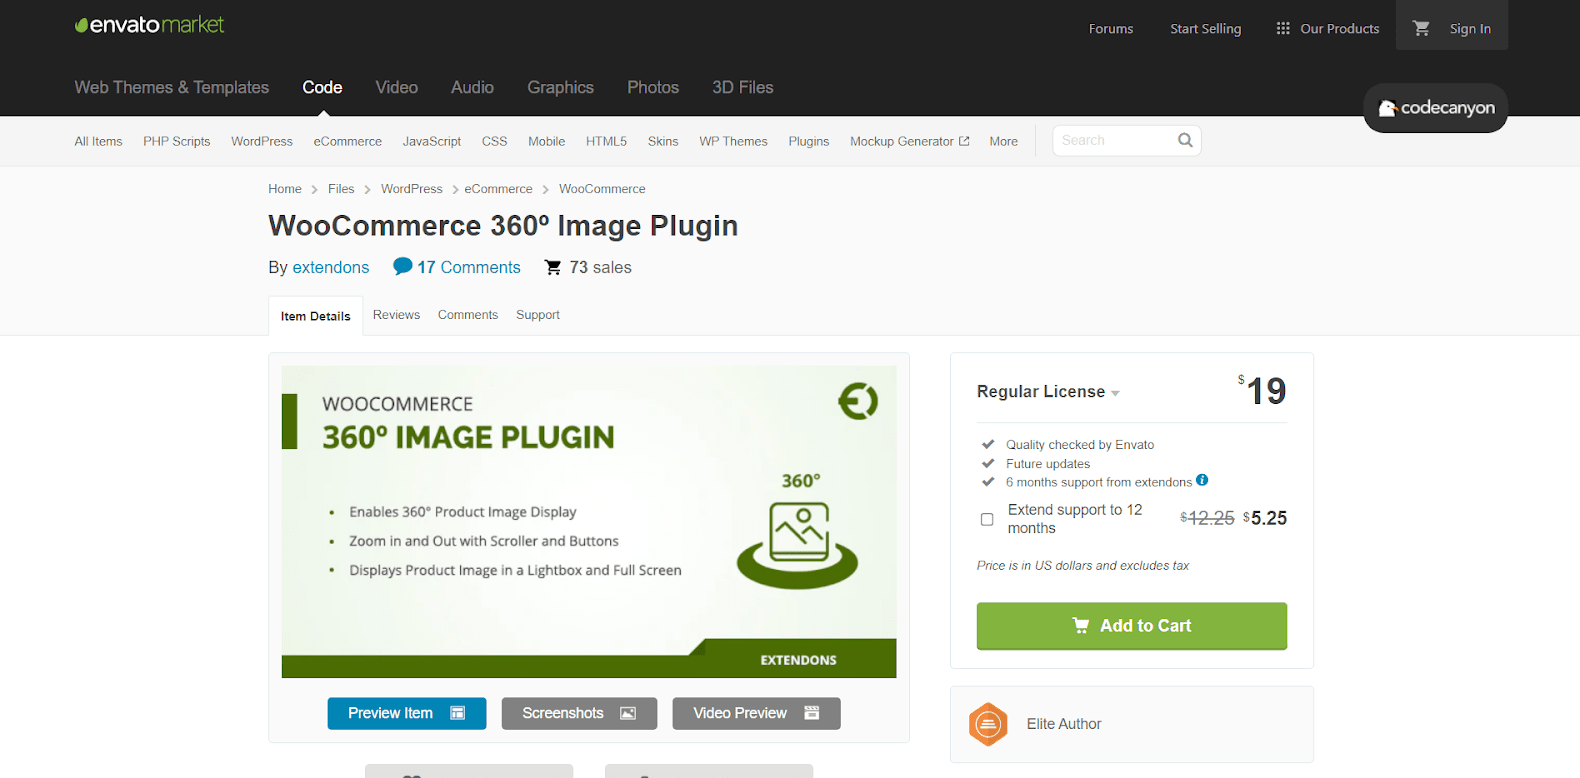Go to the Home breadcrumb
The width and height of the screenshot is (1580, 778).
pos(285,189)
